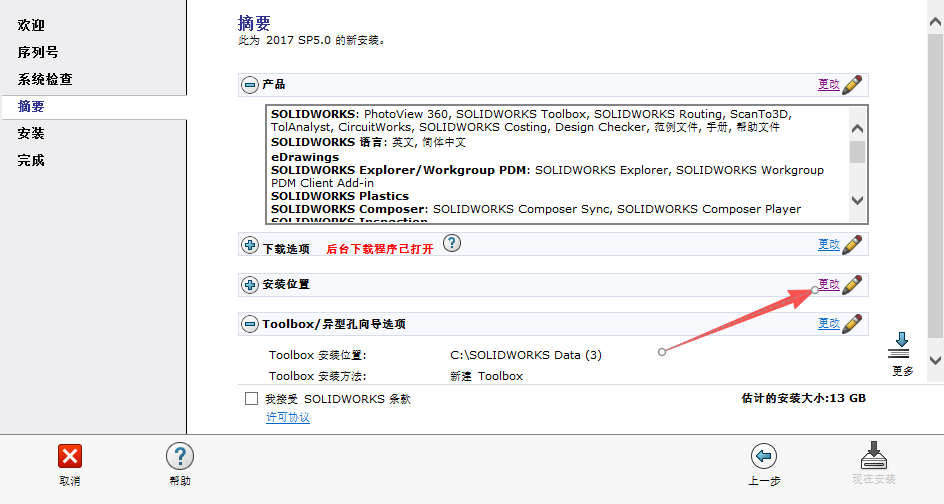Click the Toolbox 安装方法 label
Screen dimensions: 944x504
pos(317,376)
